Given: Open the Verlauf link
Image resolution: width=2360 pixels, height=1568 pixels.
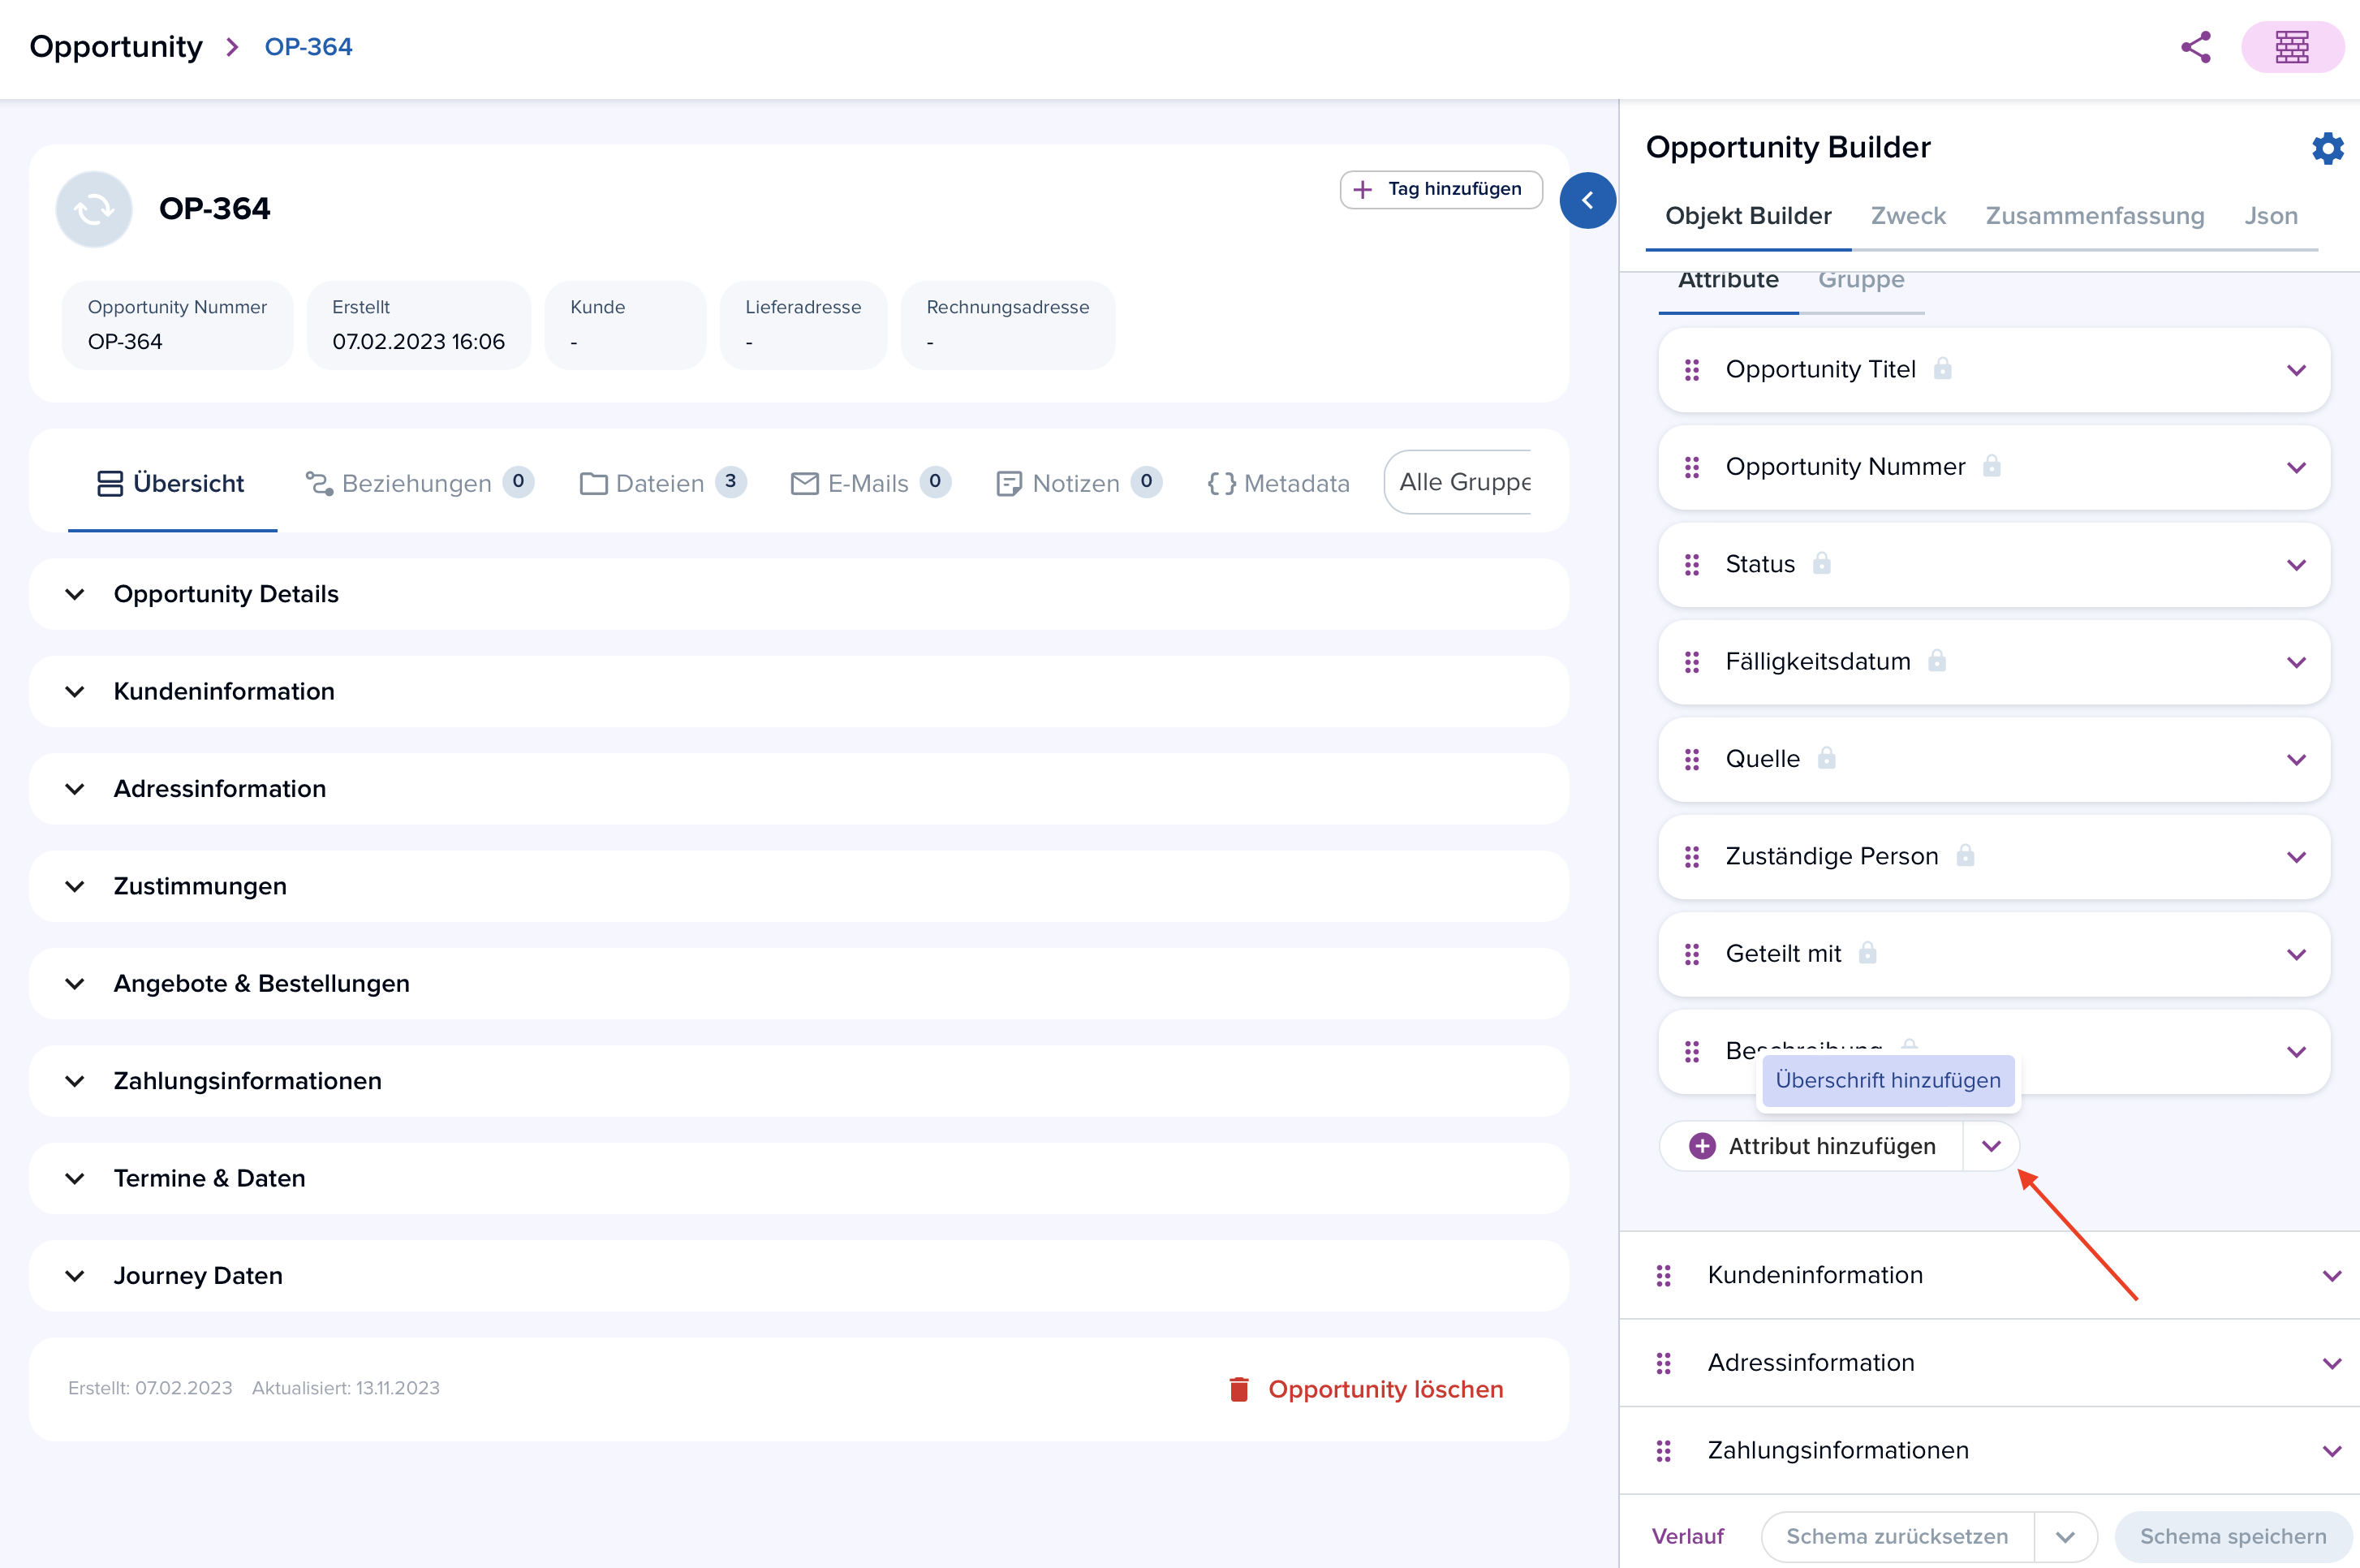Looking at the screenshot, I should pyautogui.click(x=1688, y=1537).
